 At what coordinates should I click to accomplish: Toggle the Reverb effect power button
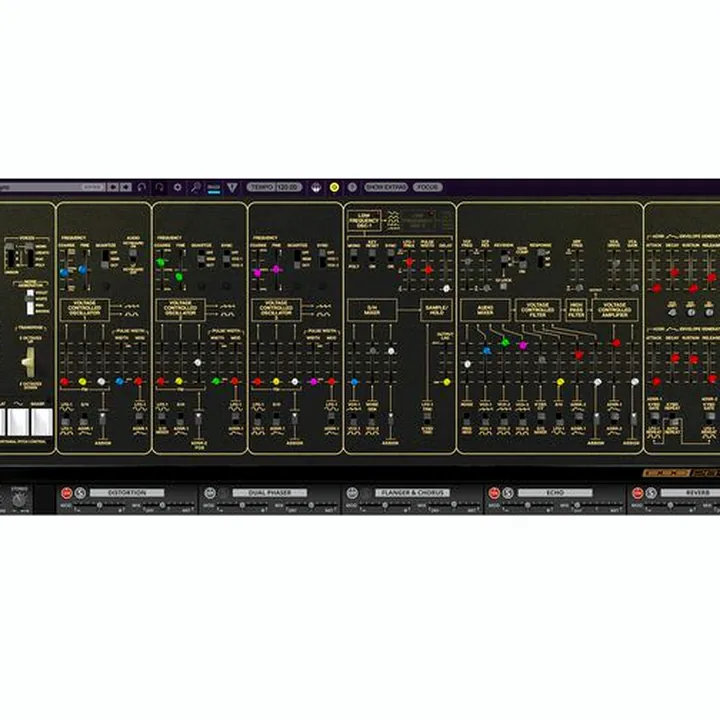coord(637,493)
